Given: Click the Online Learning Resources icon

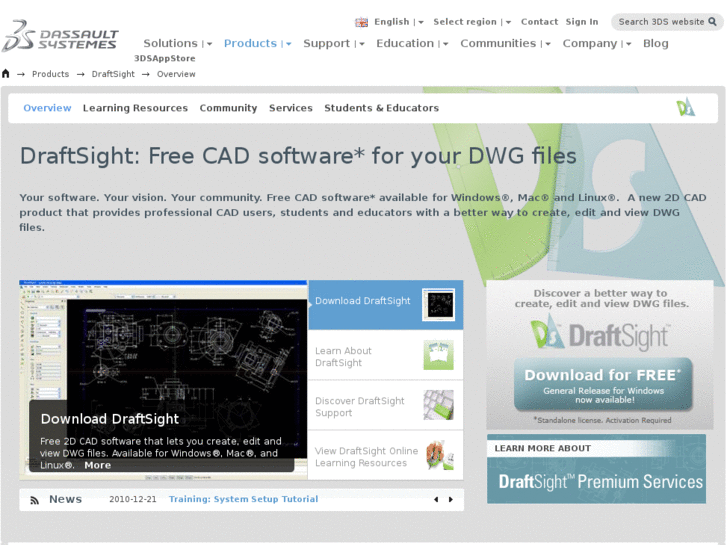Looking at the screenshot, I should 440,455.
